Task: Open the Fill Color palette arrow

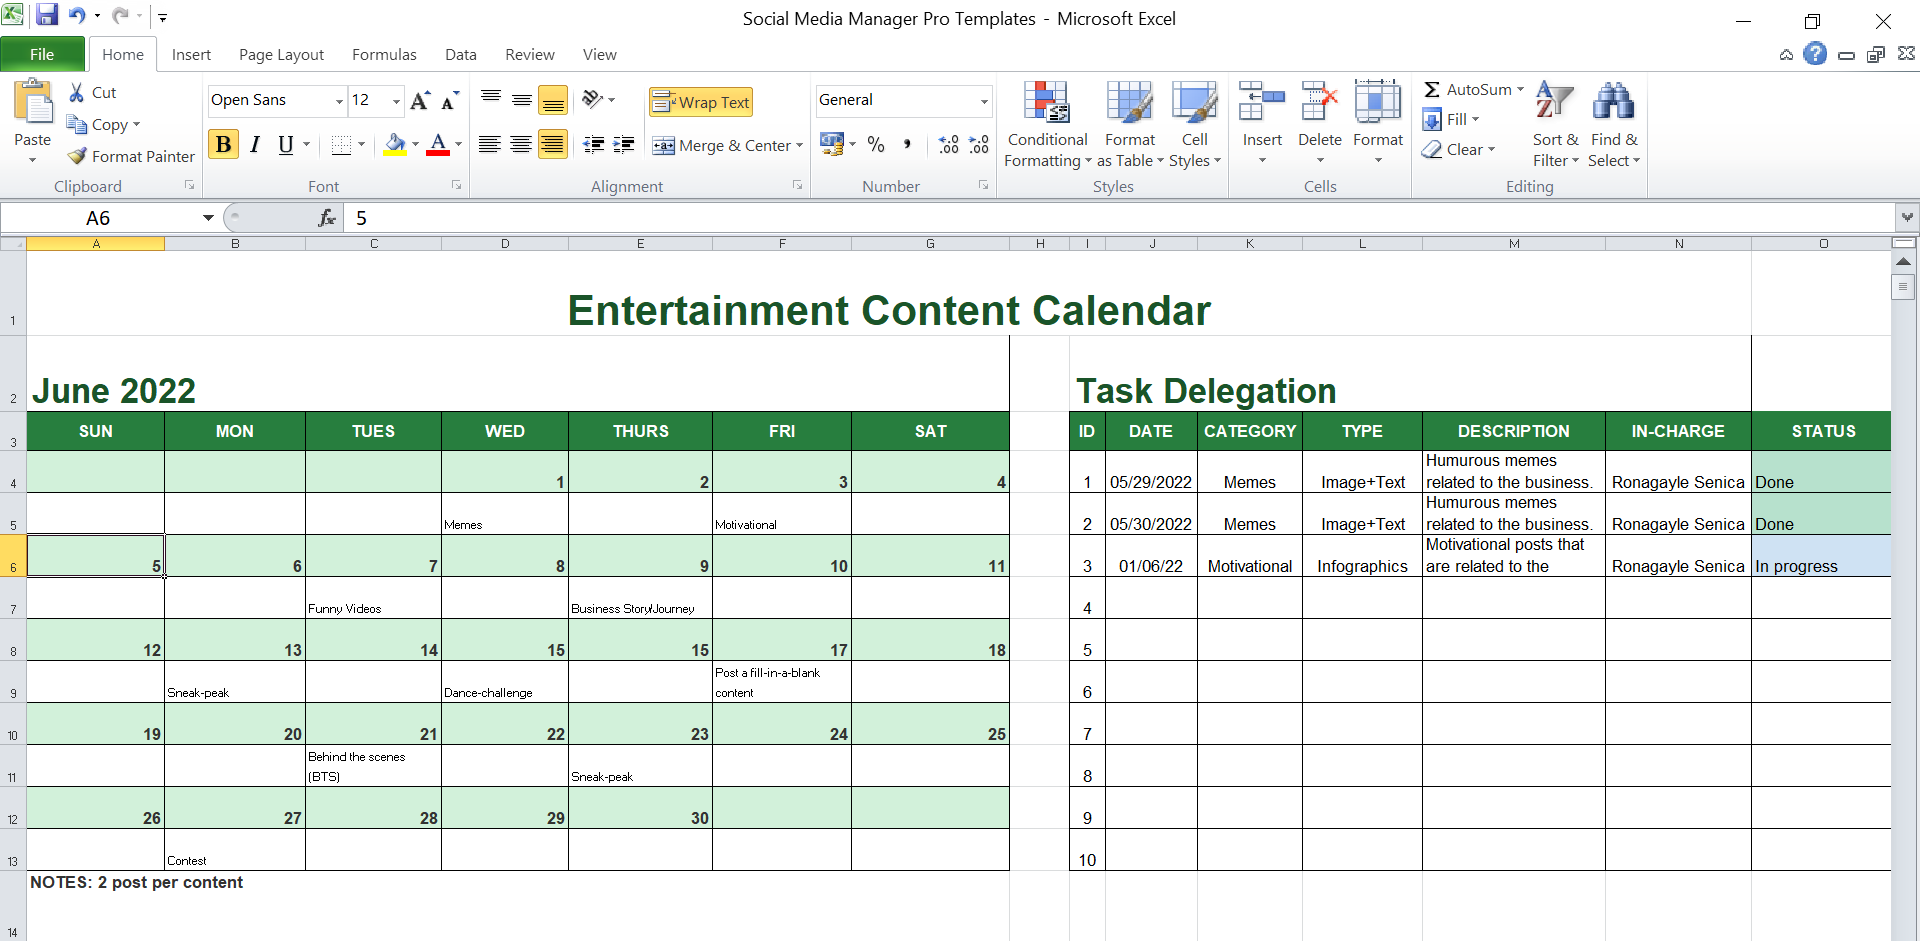Action: pos(416,145)
